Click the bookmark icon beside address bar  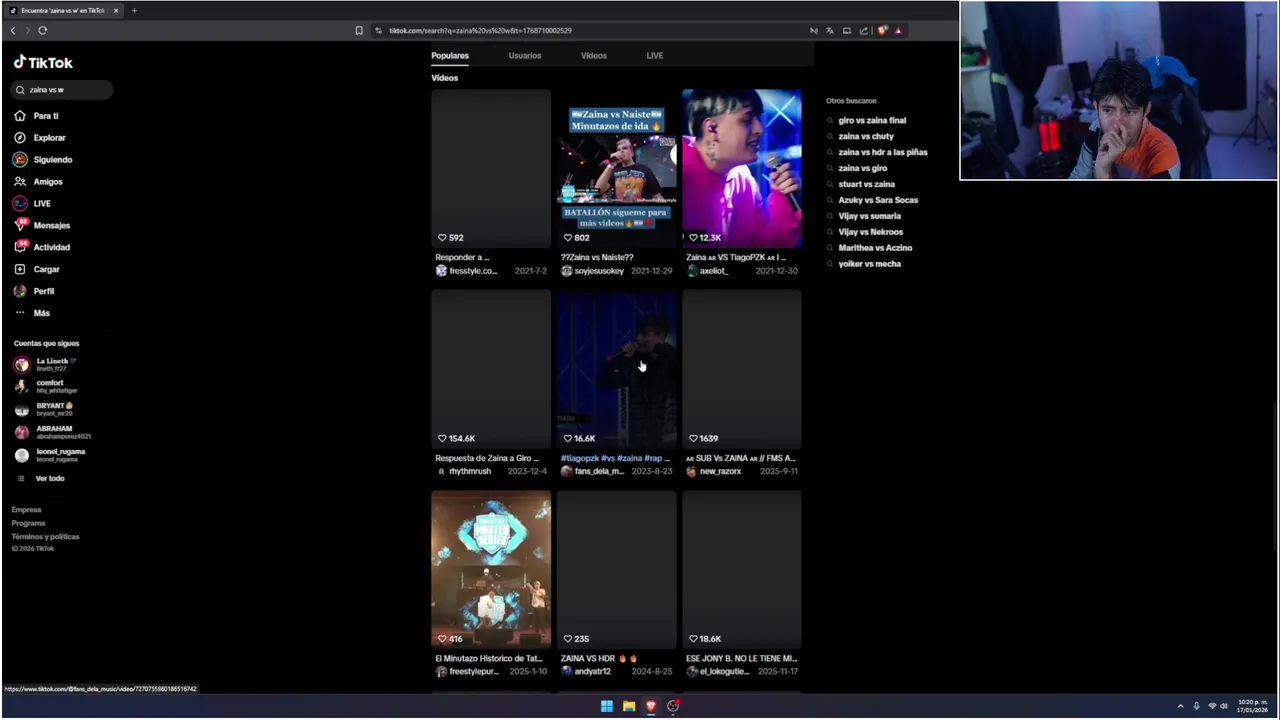[x=359, y=31]
